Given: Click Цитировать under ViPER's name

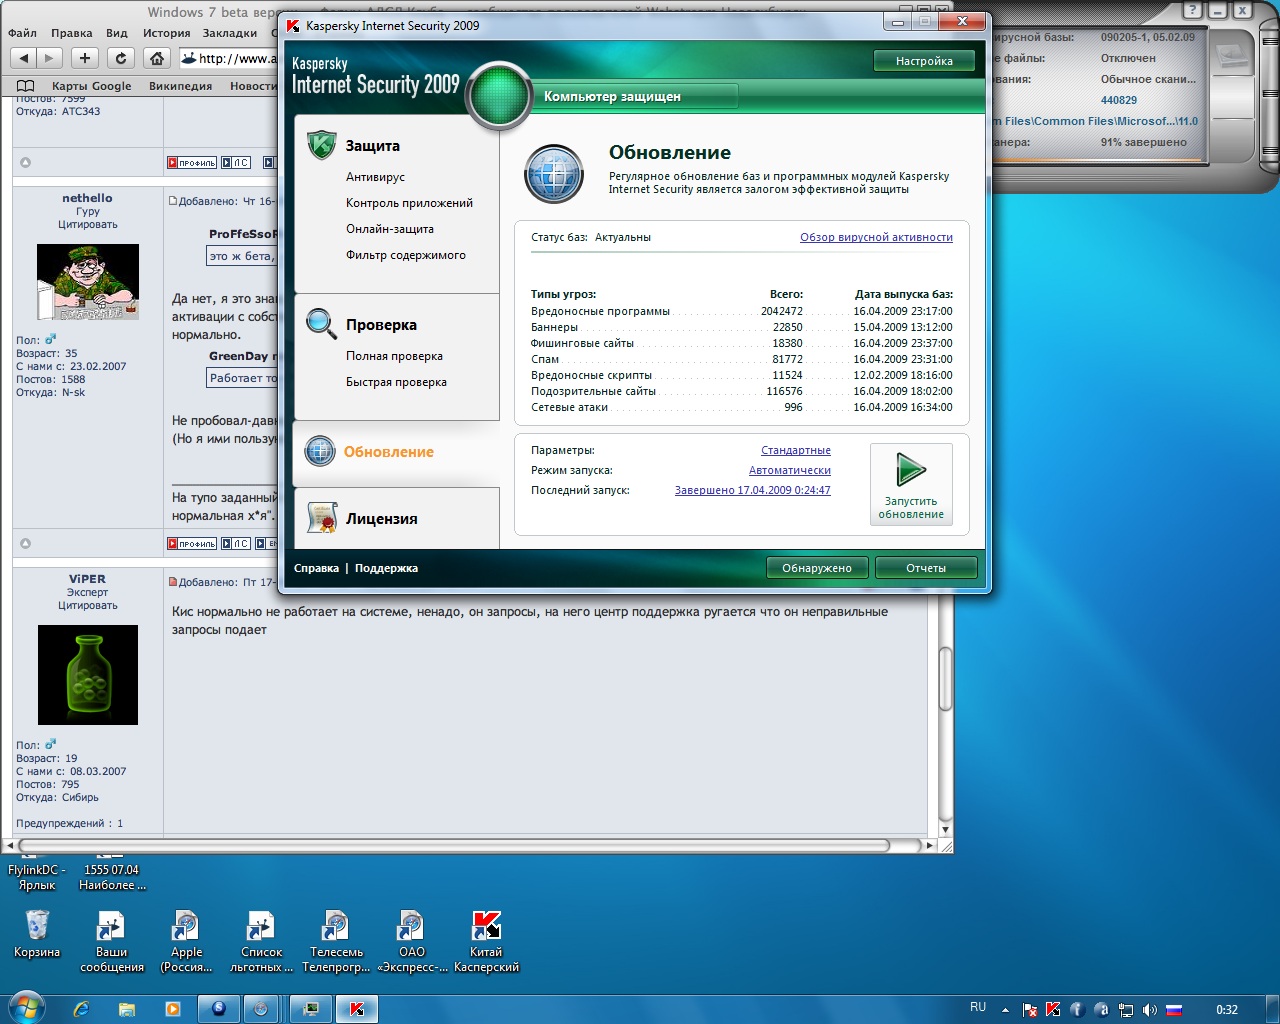Looking at the screenshot, I should [x=88, y=606].
